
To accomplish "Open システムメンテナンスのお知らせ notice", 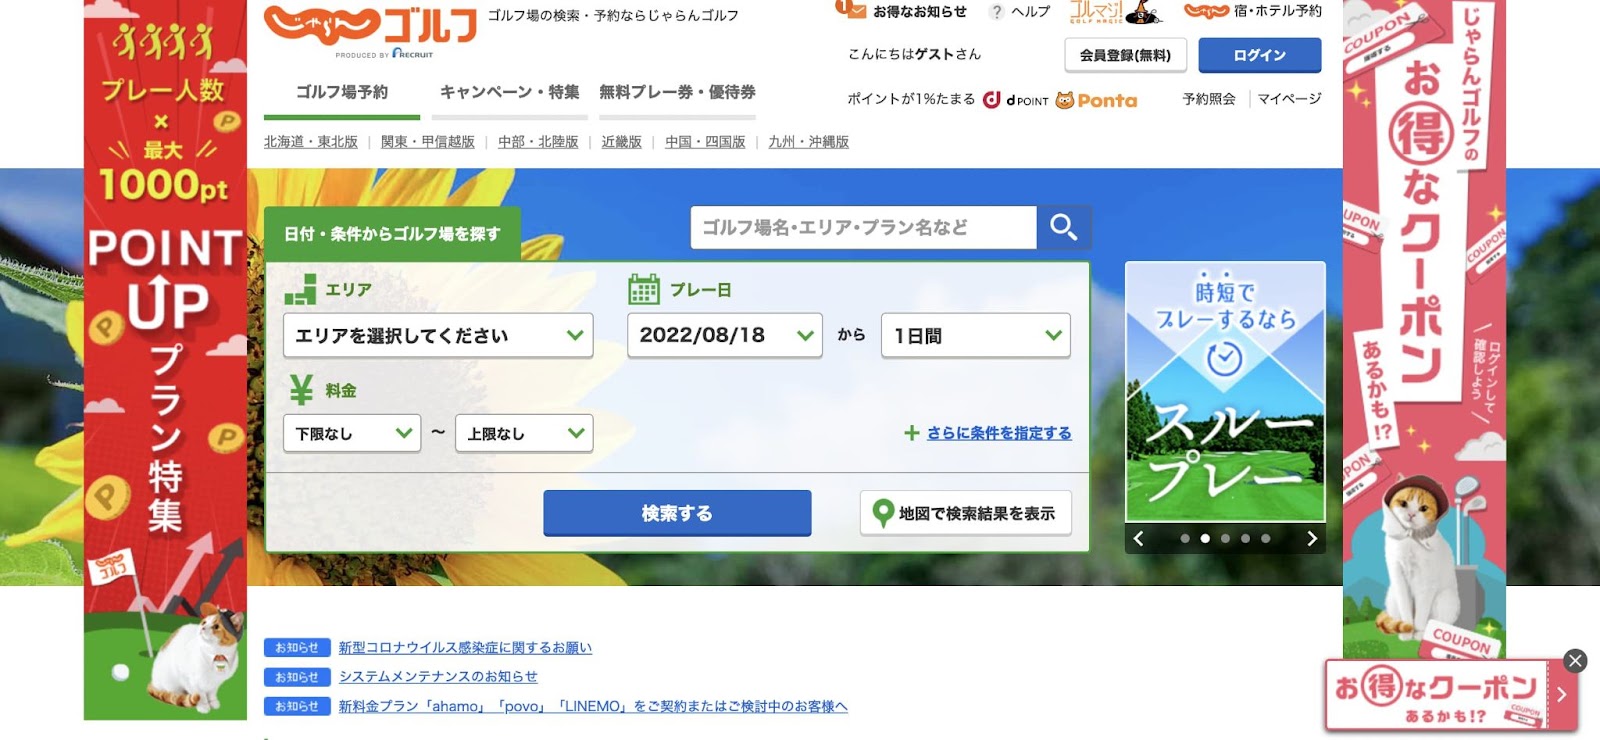I will click(438, 677).
